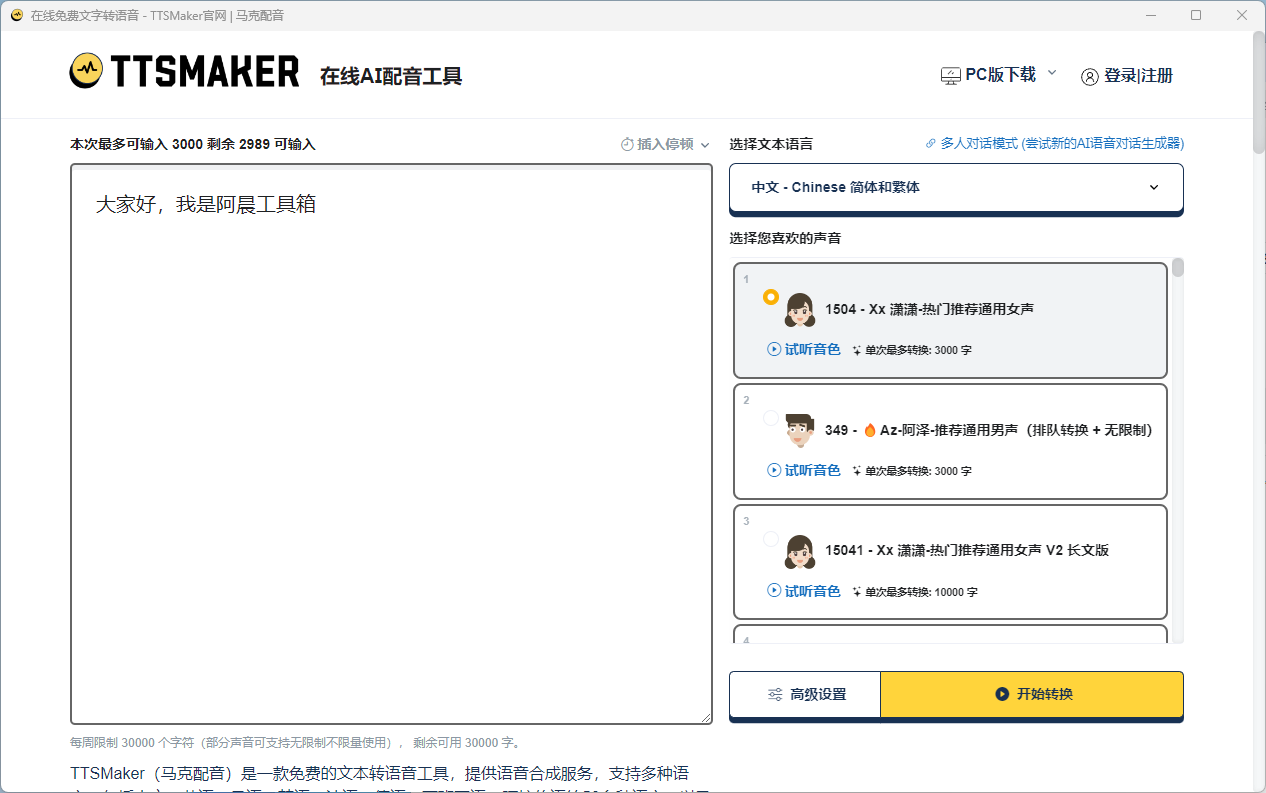Click the PC download monitor icon
Image resolution: width=1266 pixels, height=793 pixels.
[950, 76]
